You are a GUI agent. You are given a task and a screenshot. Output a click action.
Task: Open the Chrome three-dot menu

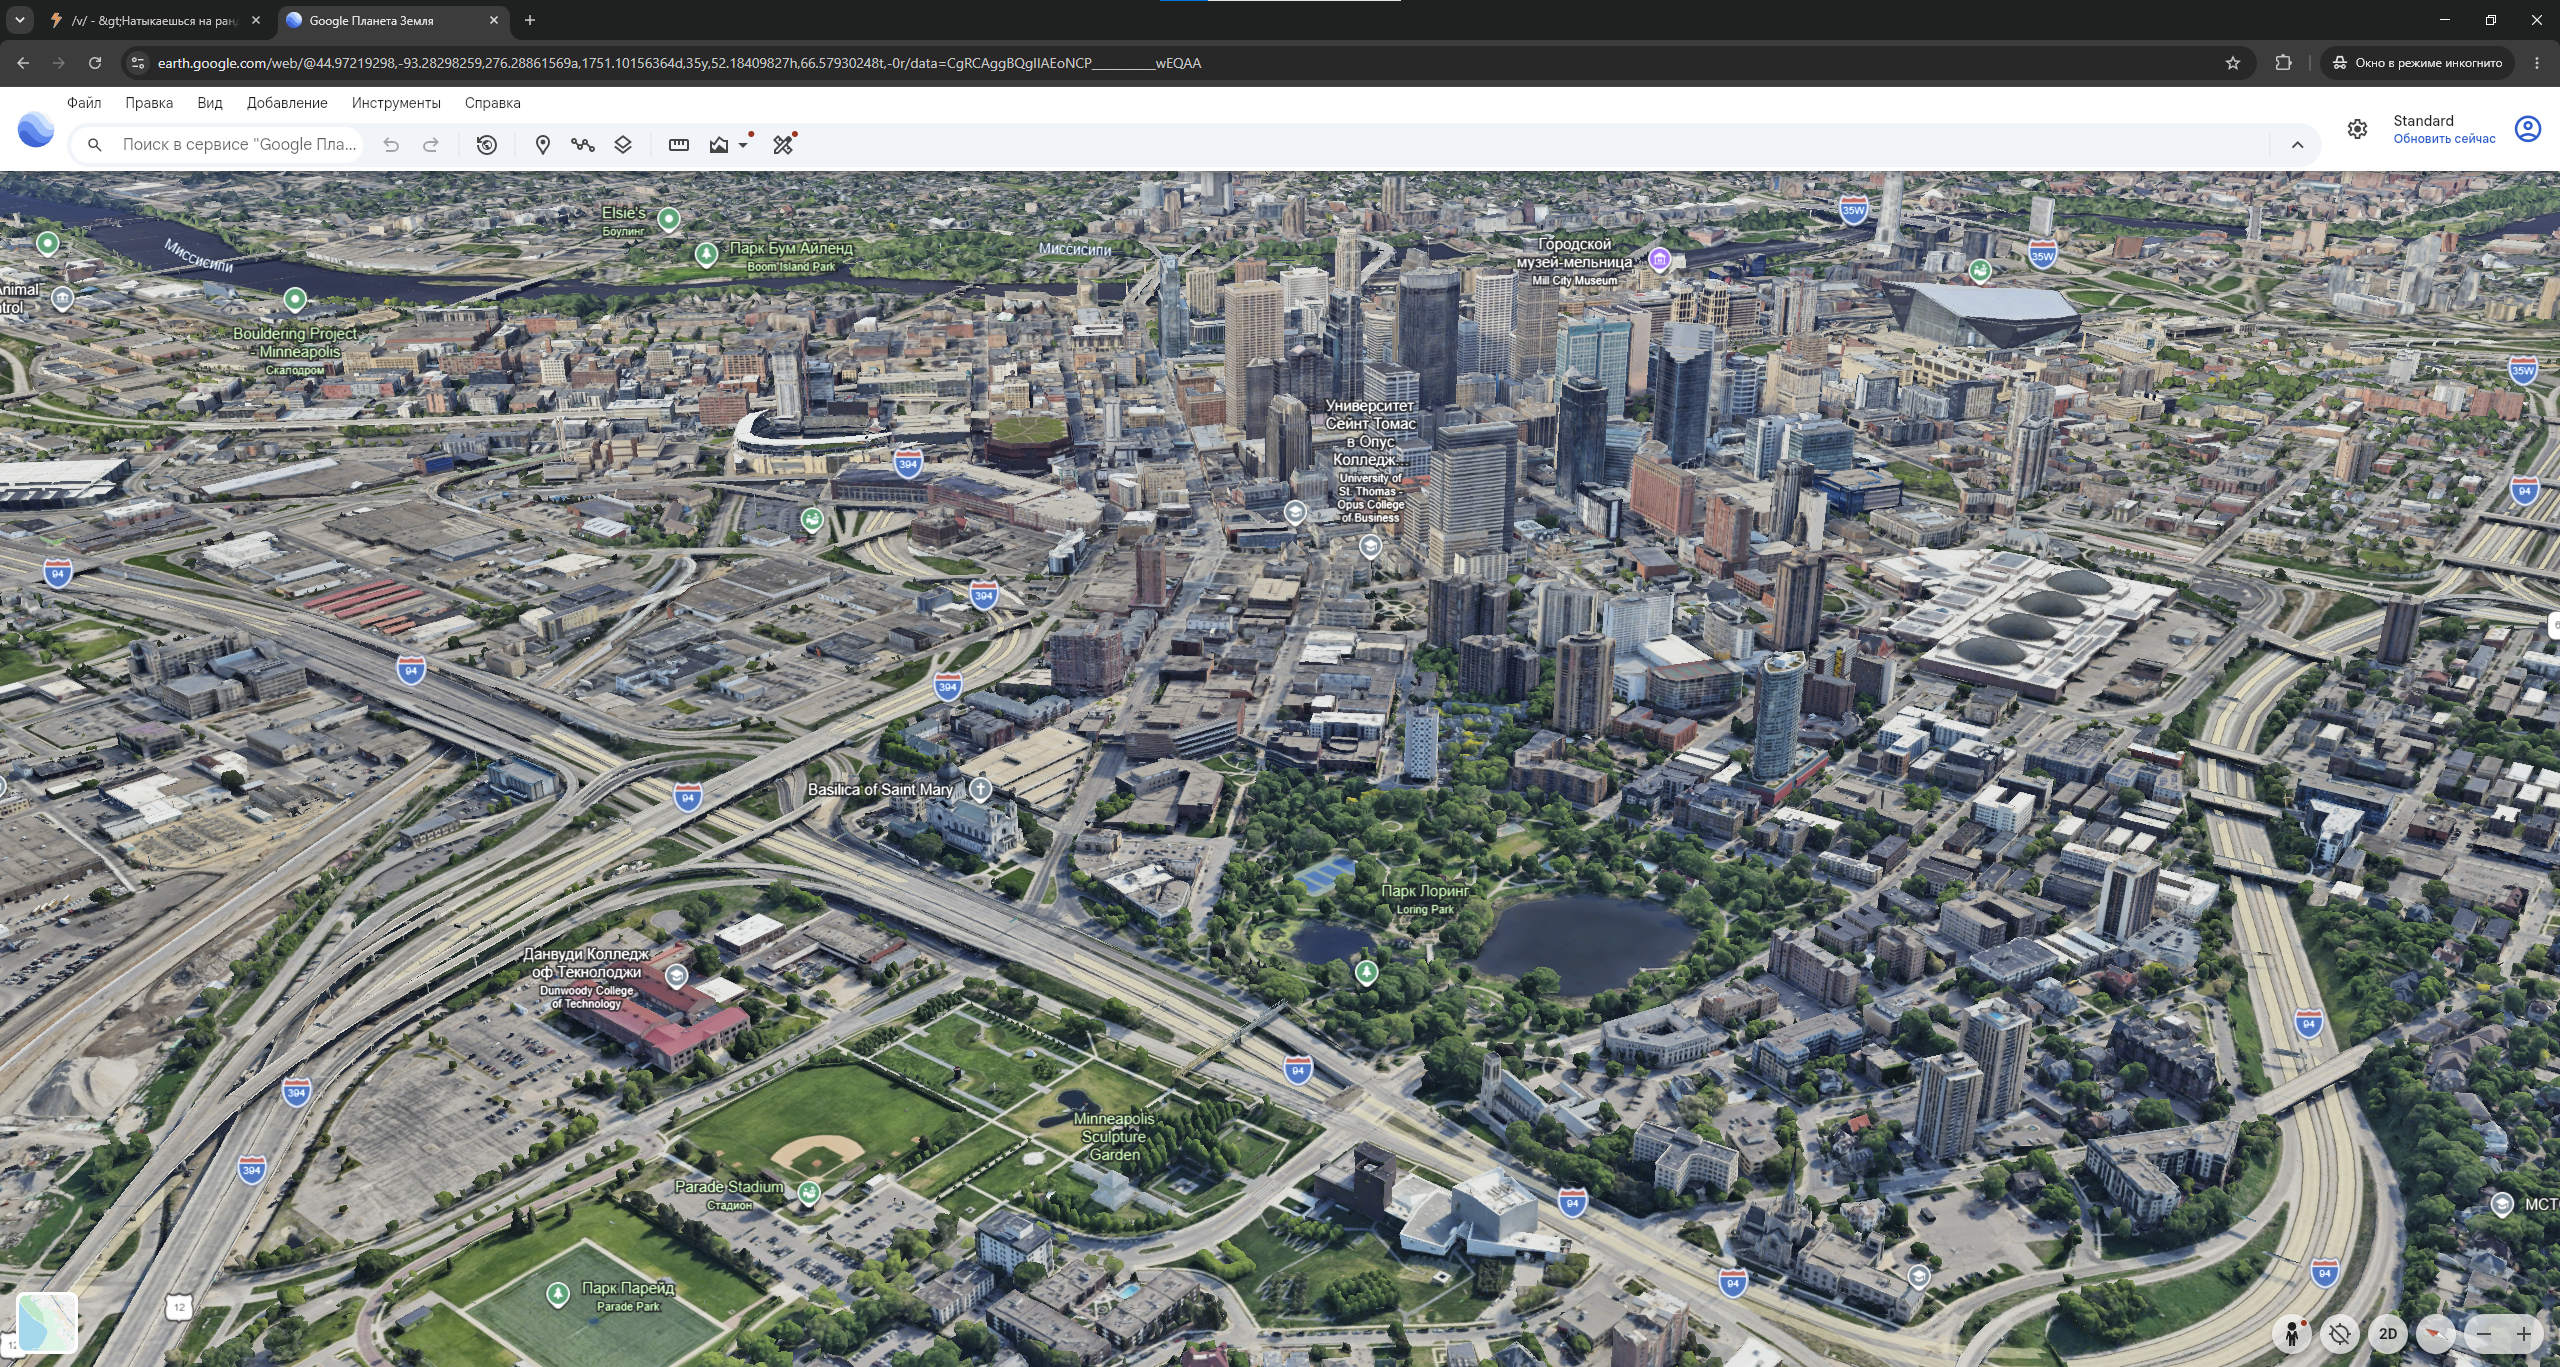2537,63
